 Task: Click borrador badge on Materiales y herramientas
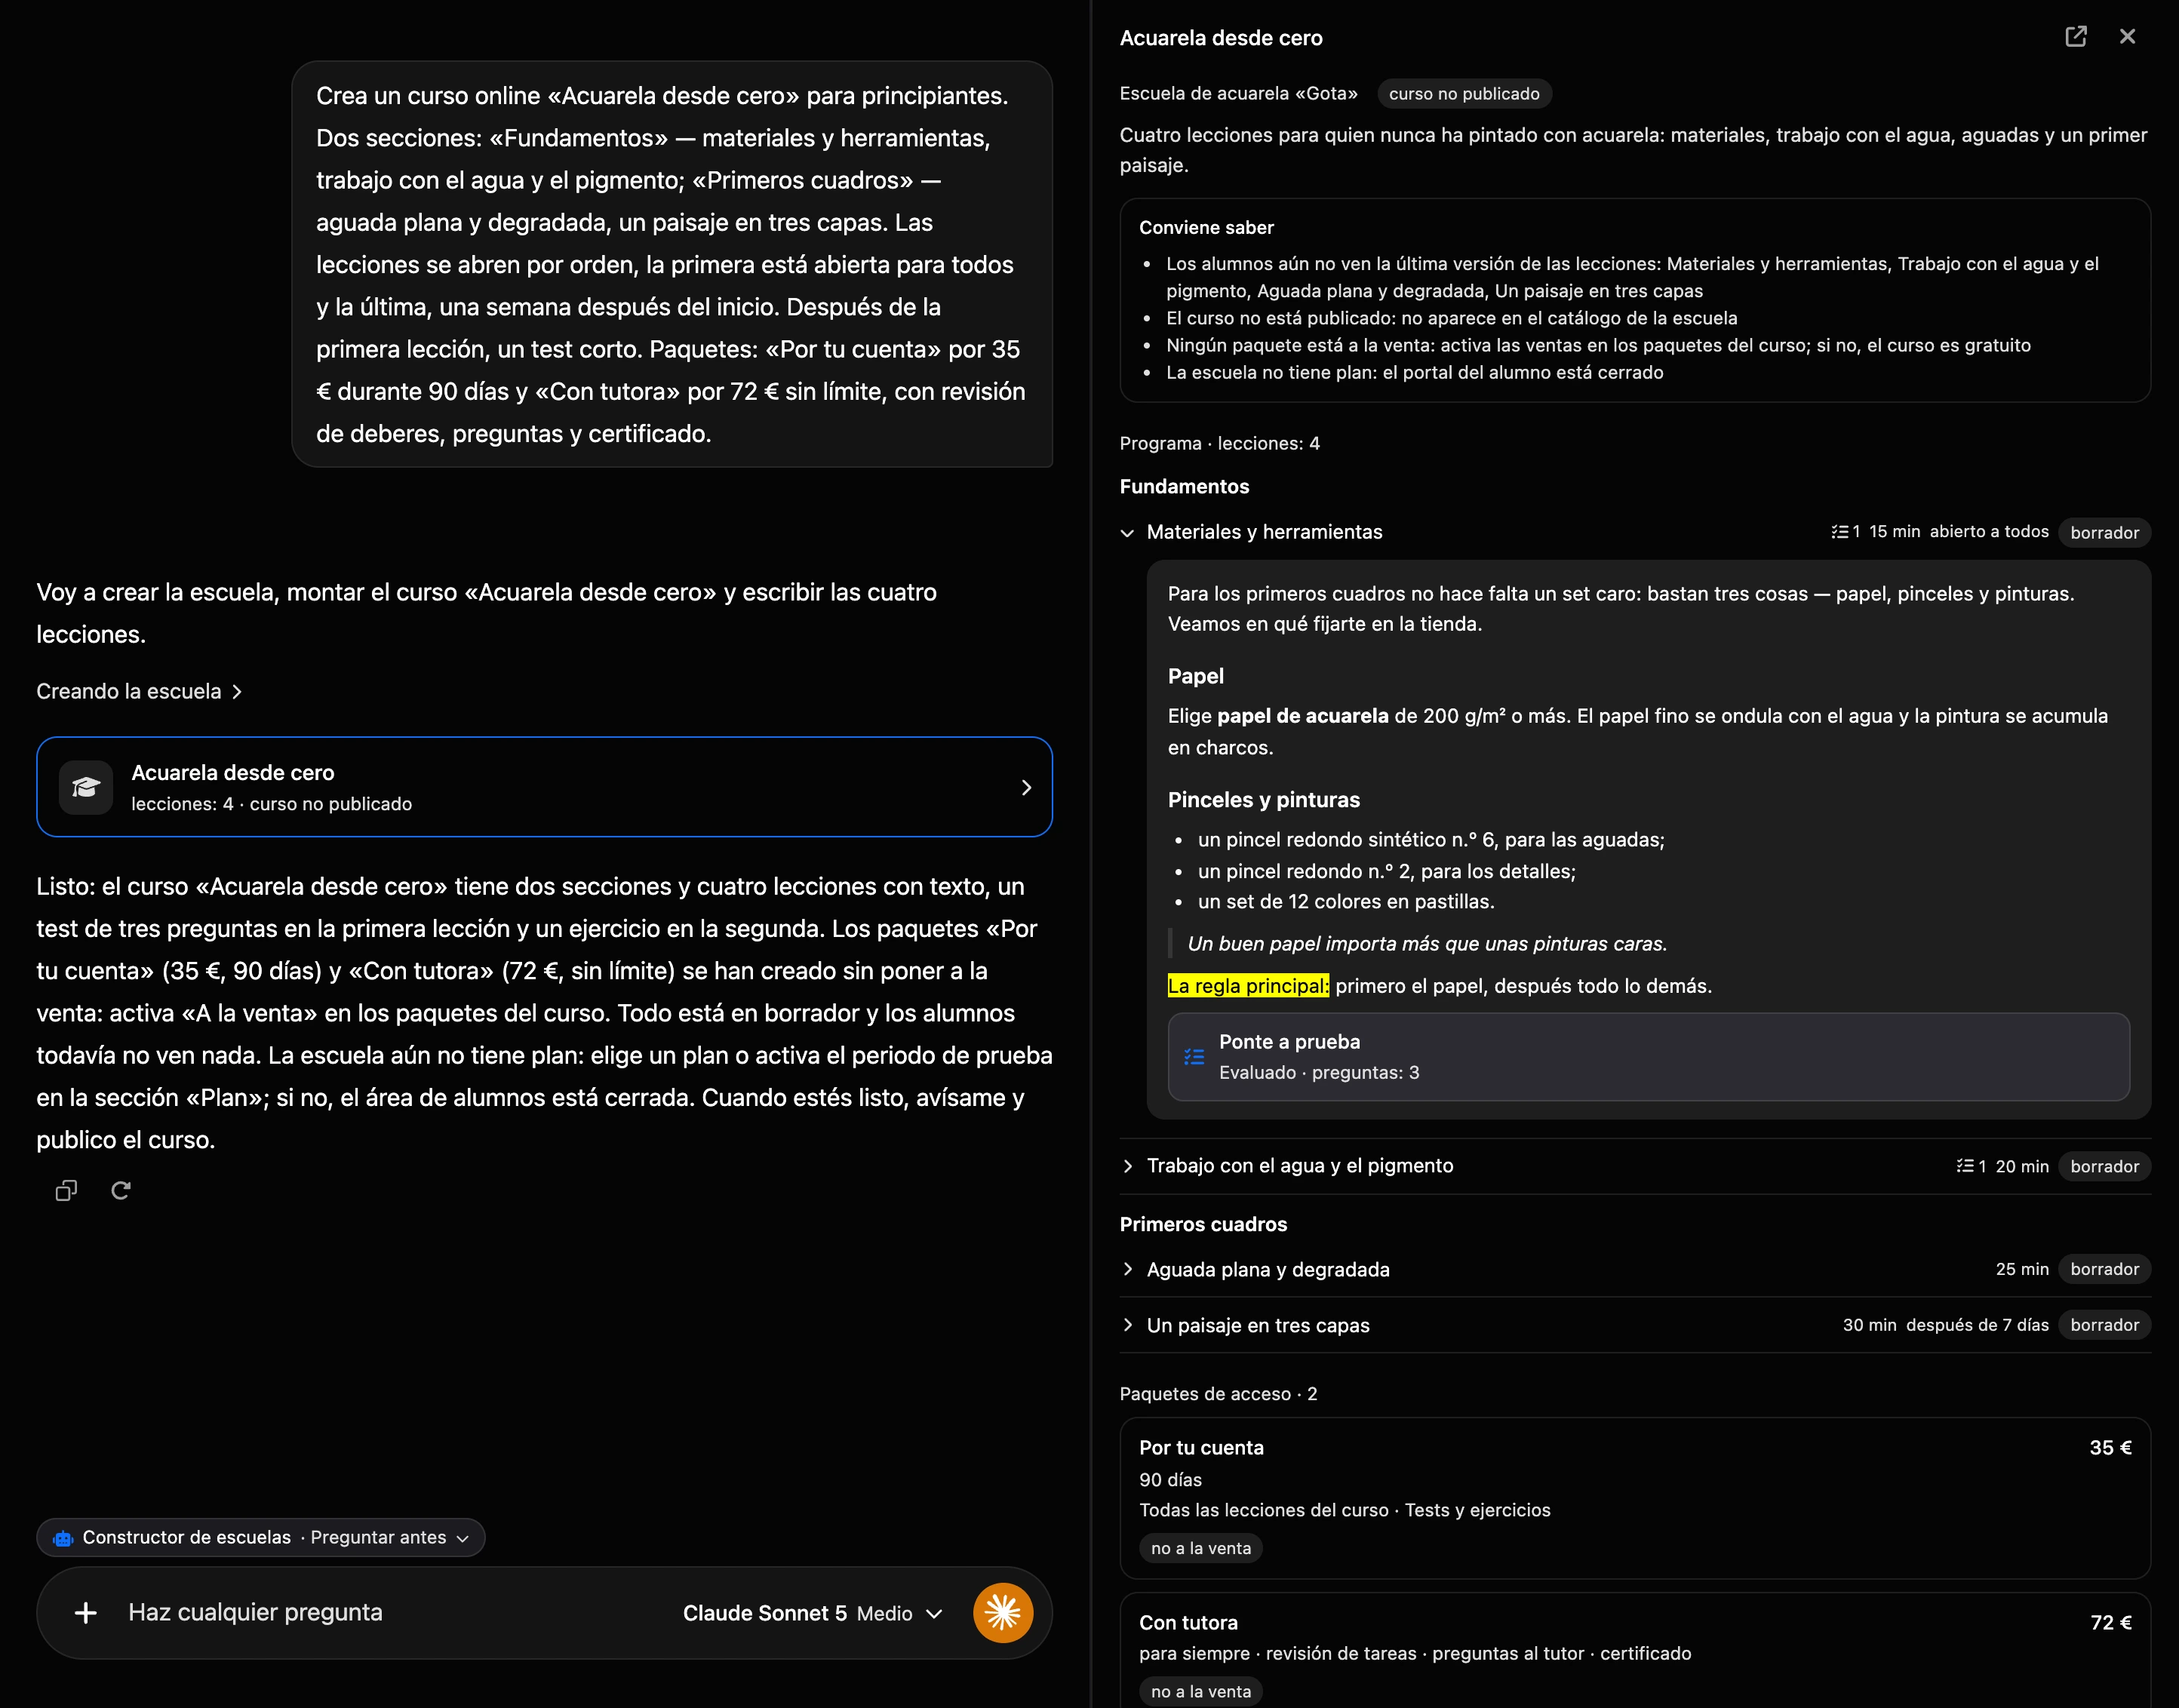point(2104,533)
